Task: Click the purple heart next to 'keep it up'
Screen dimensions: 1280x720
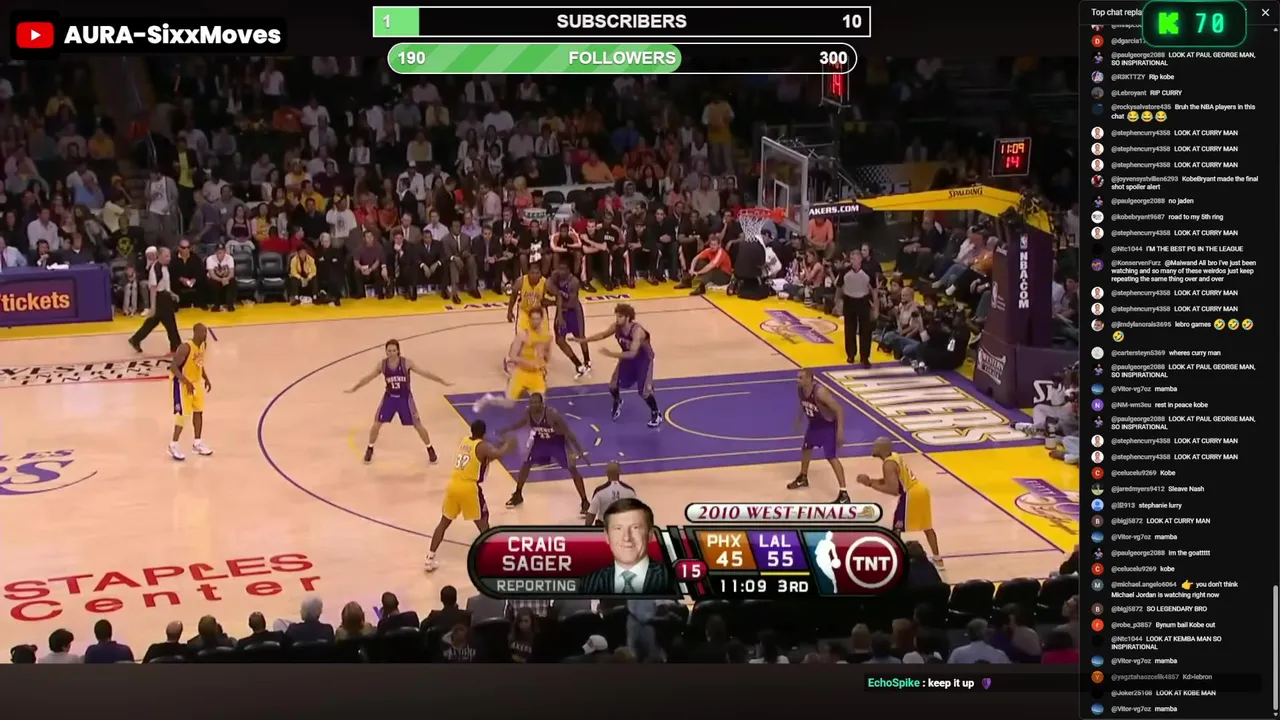Action: click(986, 683)
